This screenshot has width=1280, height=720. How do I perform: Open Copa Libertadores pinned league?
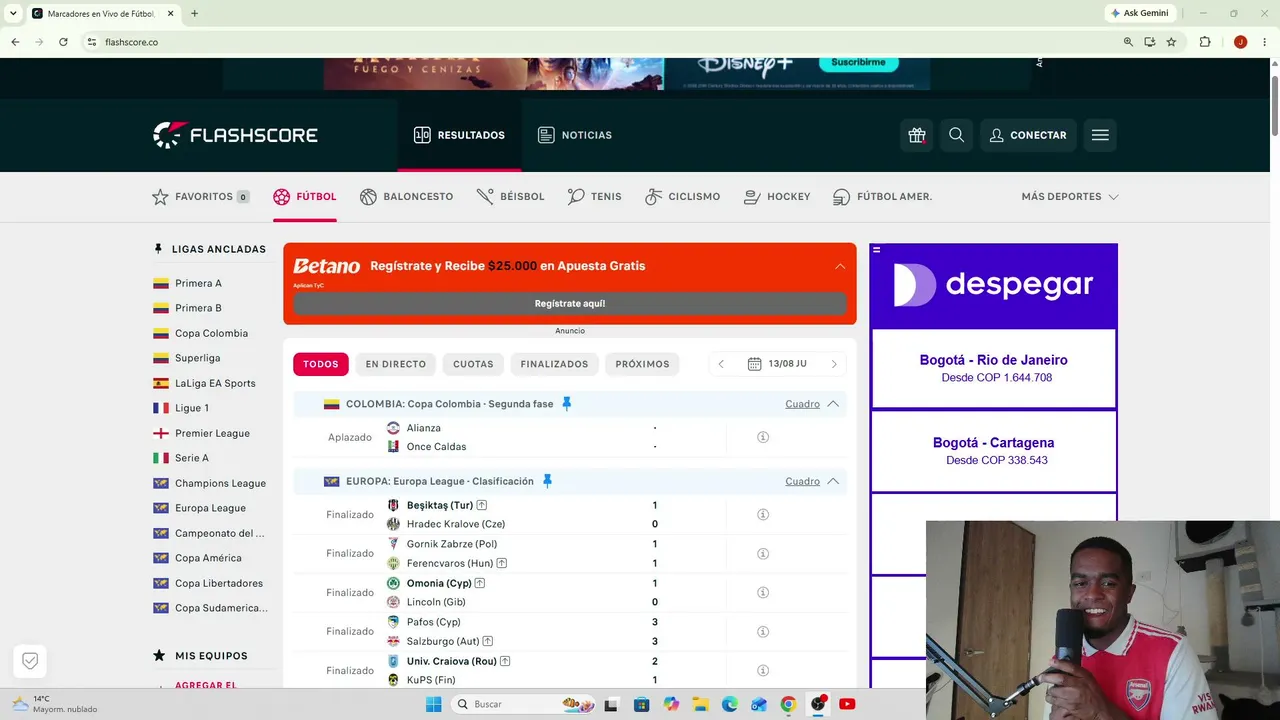point(219,583)
